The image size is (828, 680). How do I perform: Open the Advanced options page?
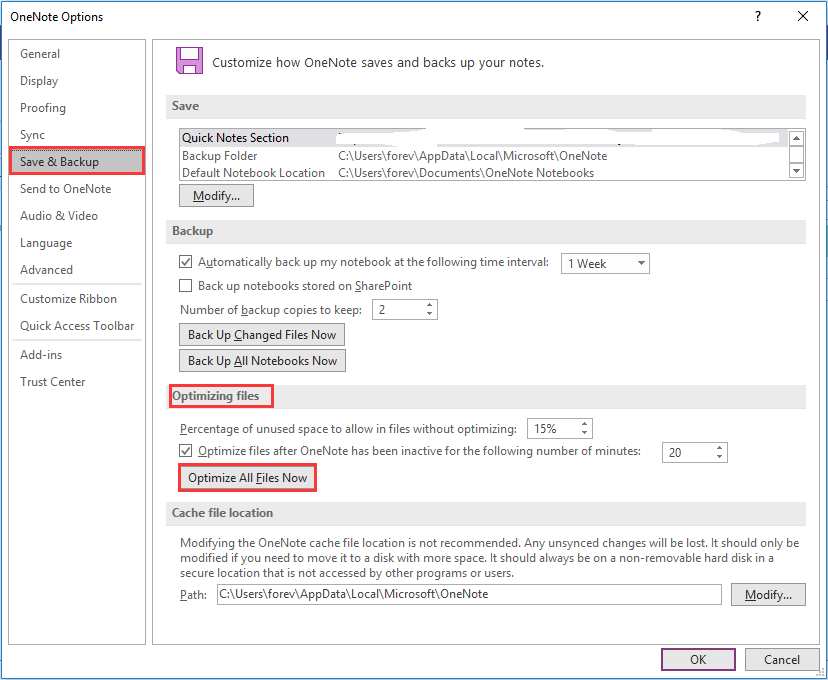tap(46, 269)
